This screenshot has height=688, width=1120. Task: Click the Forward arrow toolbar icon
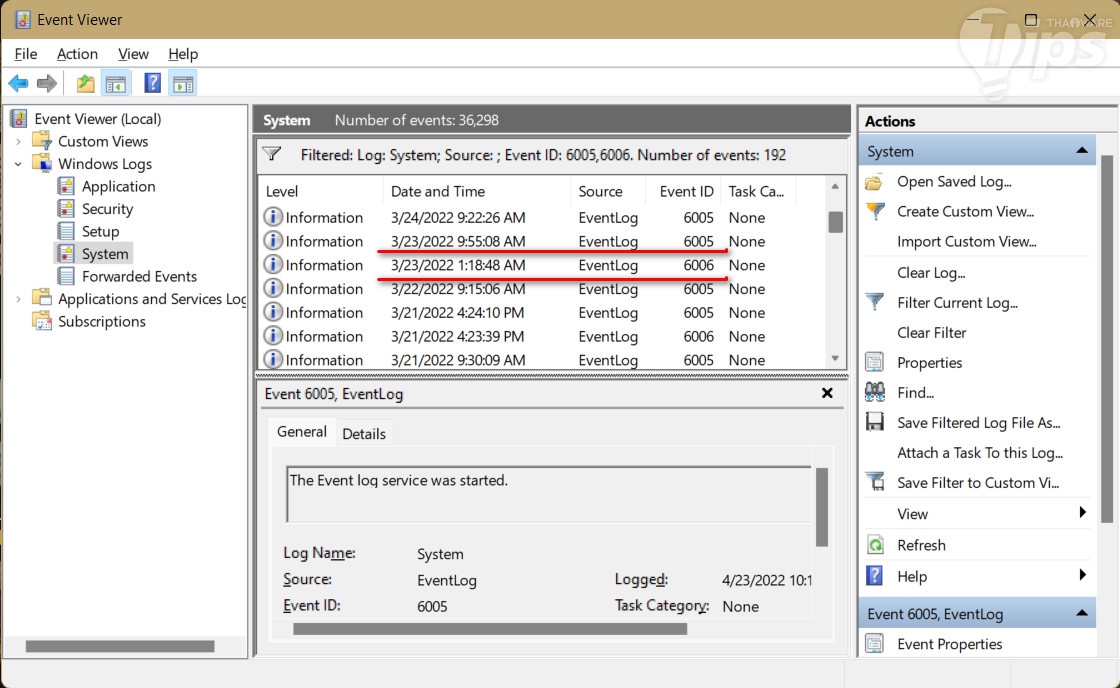click(x=46, y=83)
